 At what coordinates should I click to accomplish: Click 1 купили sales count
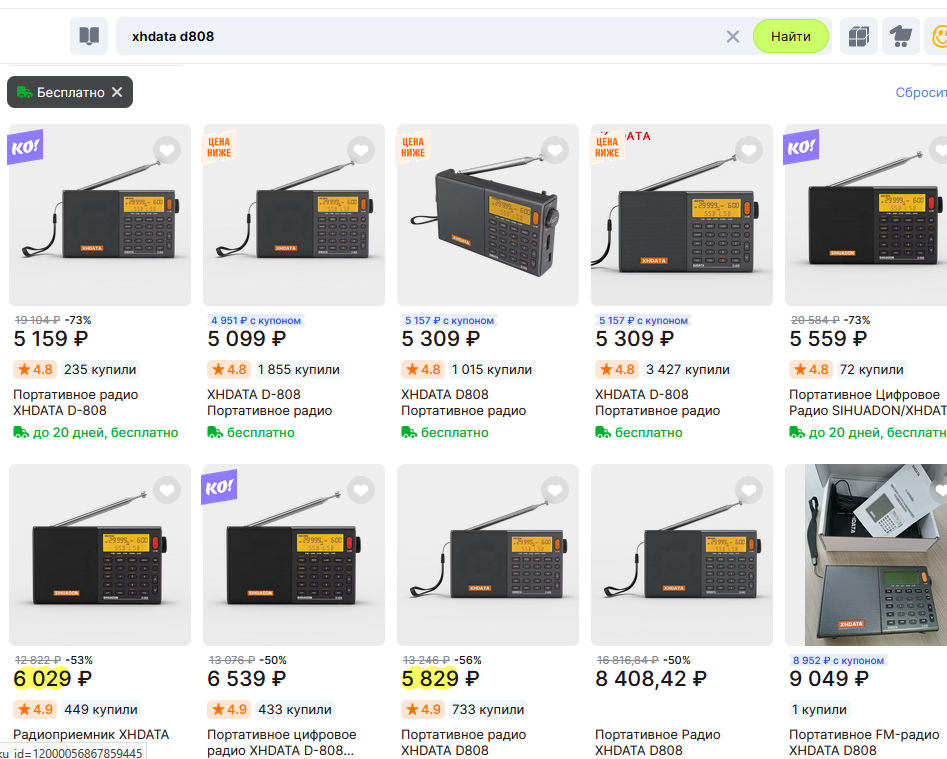pyautogui.click(x=820, y=709)
